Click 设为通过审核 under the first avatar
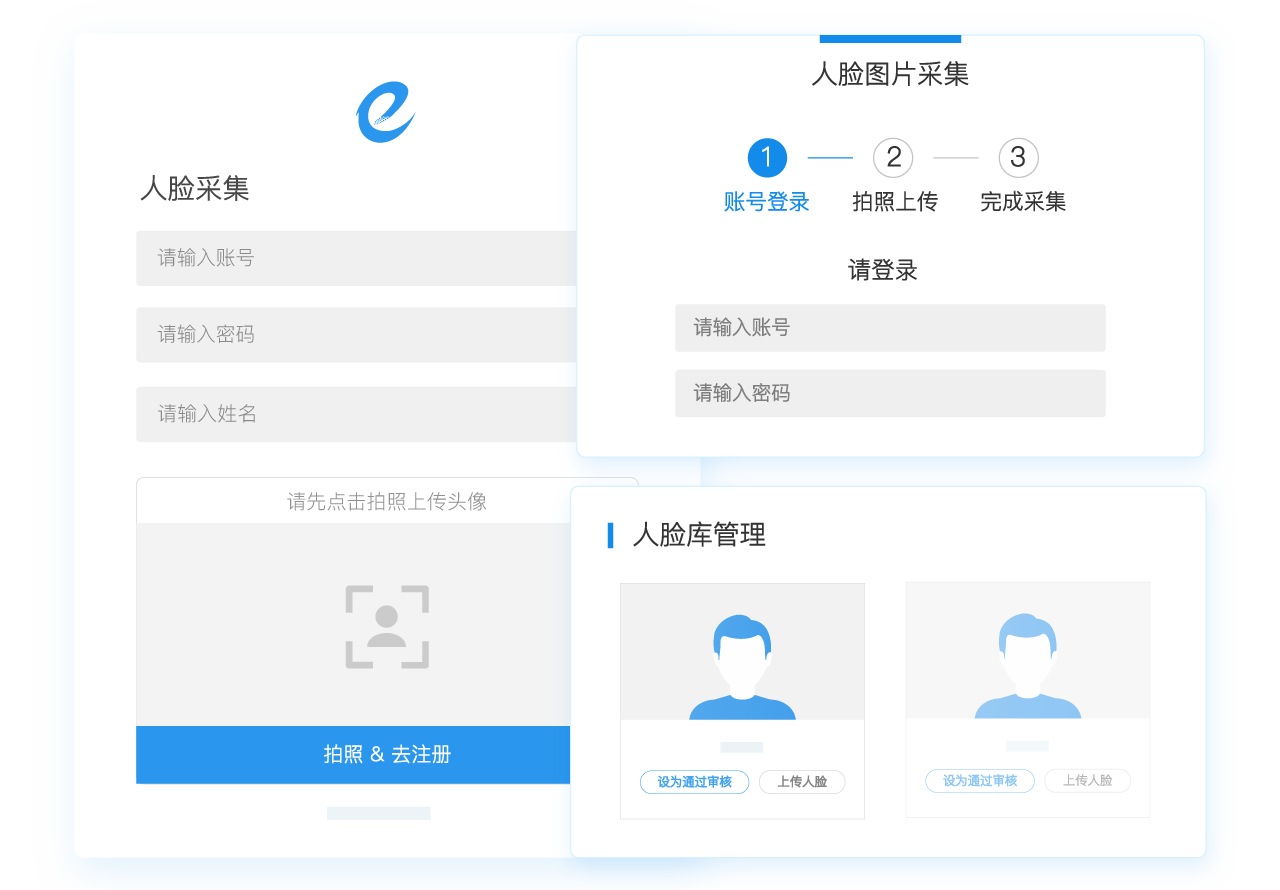Viewport: 1280px width, 890px height. point(694,782)
